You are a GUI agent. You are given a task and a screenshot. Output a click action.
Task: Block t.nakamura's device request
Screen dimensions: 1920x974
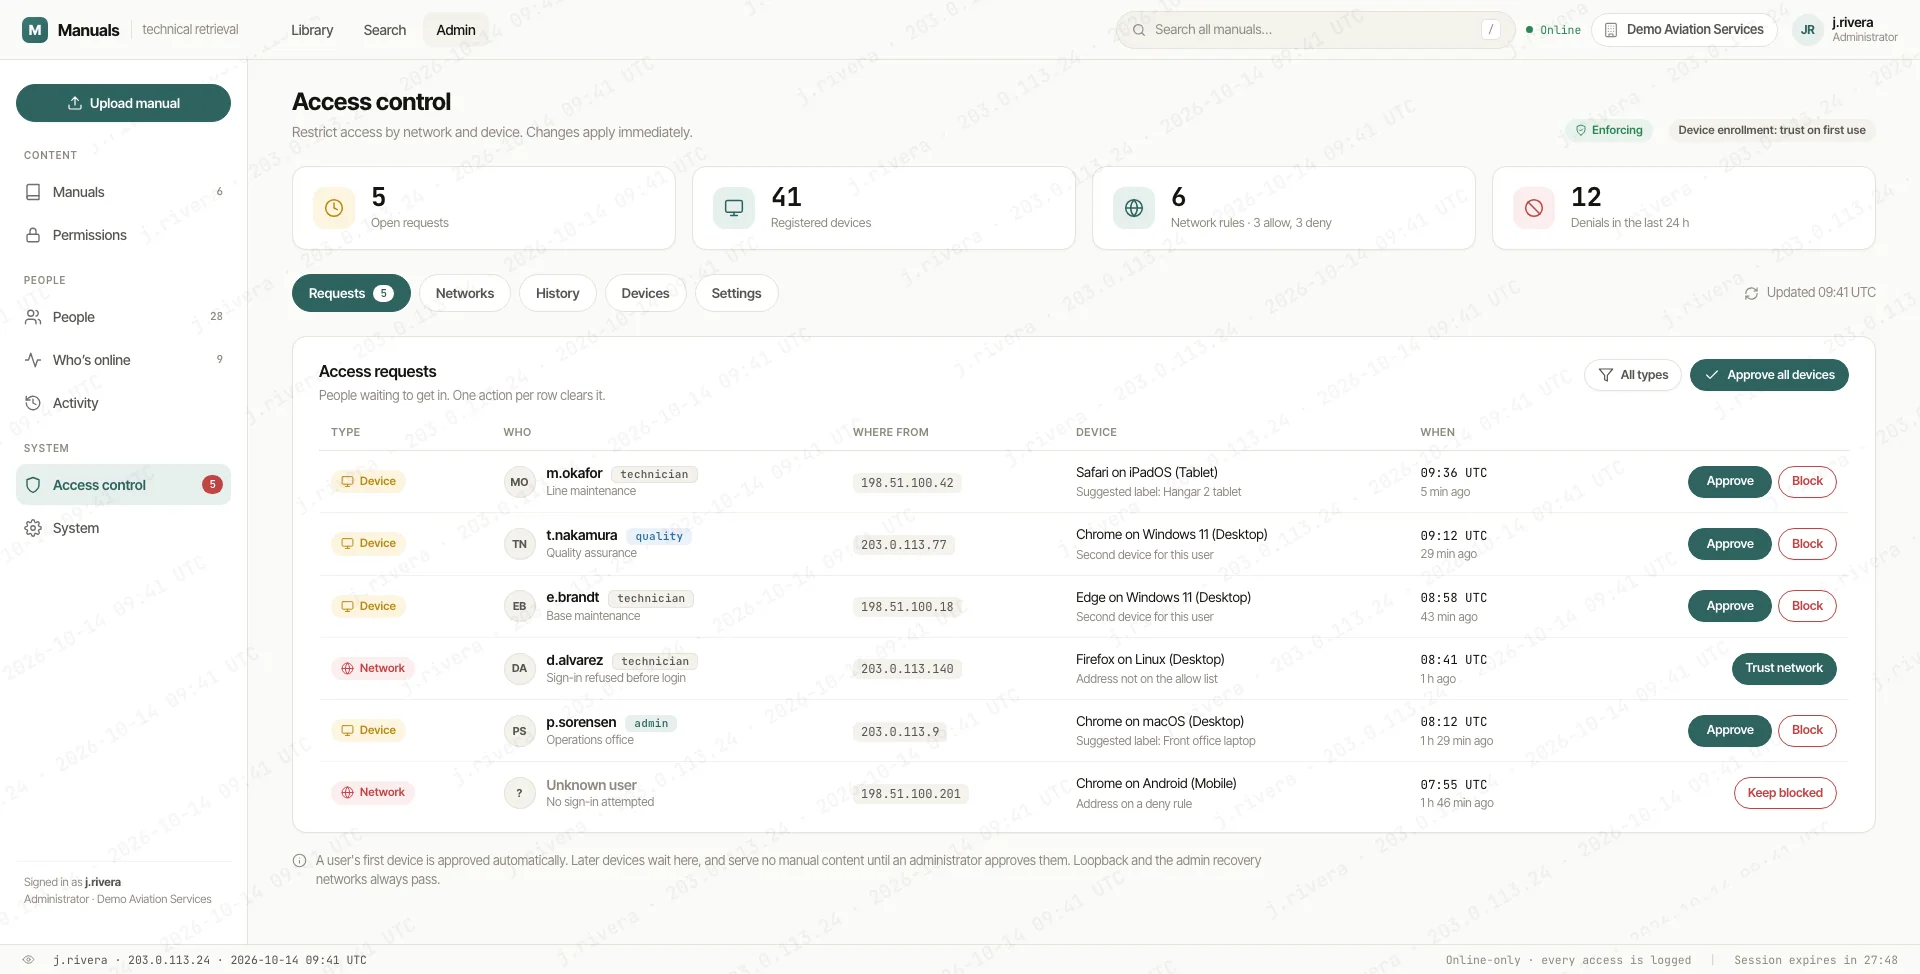click(1807, 544)
